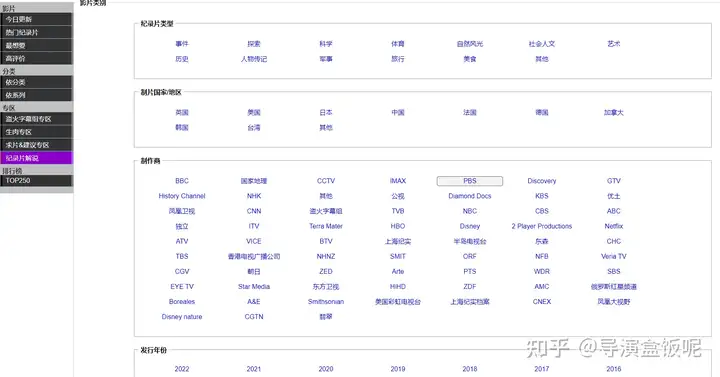Open NHNZ producer link
Viewport: 720px width, 377px height.
(x=326, y=256)
